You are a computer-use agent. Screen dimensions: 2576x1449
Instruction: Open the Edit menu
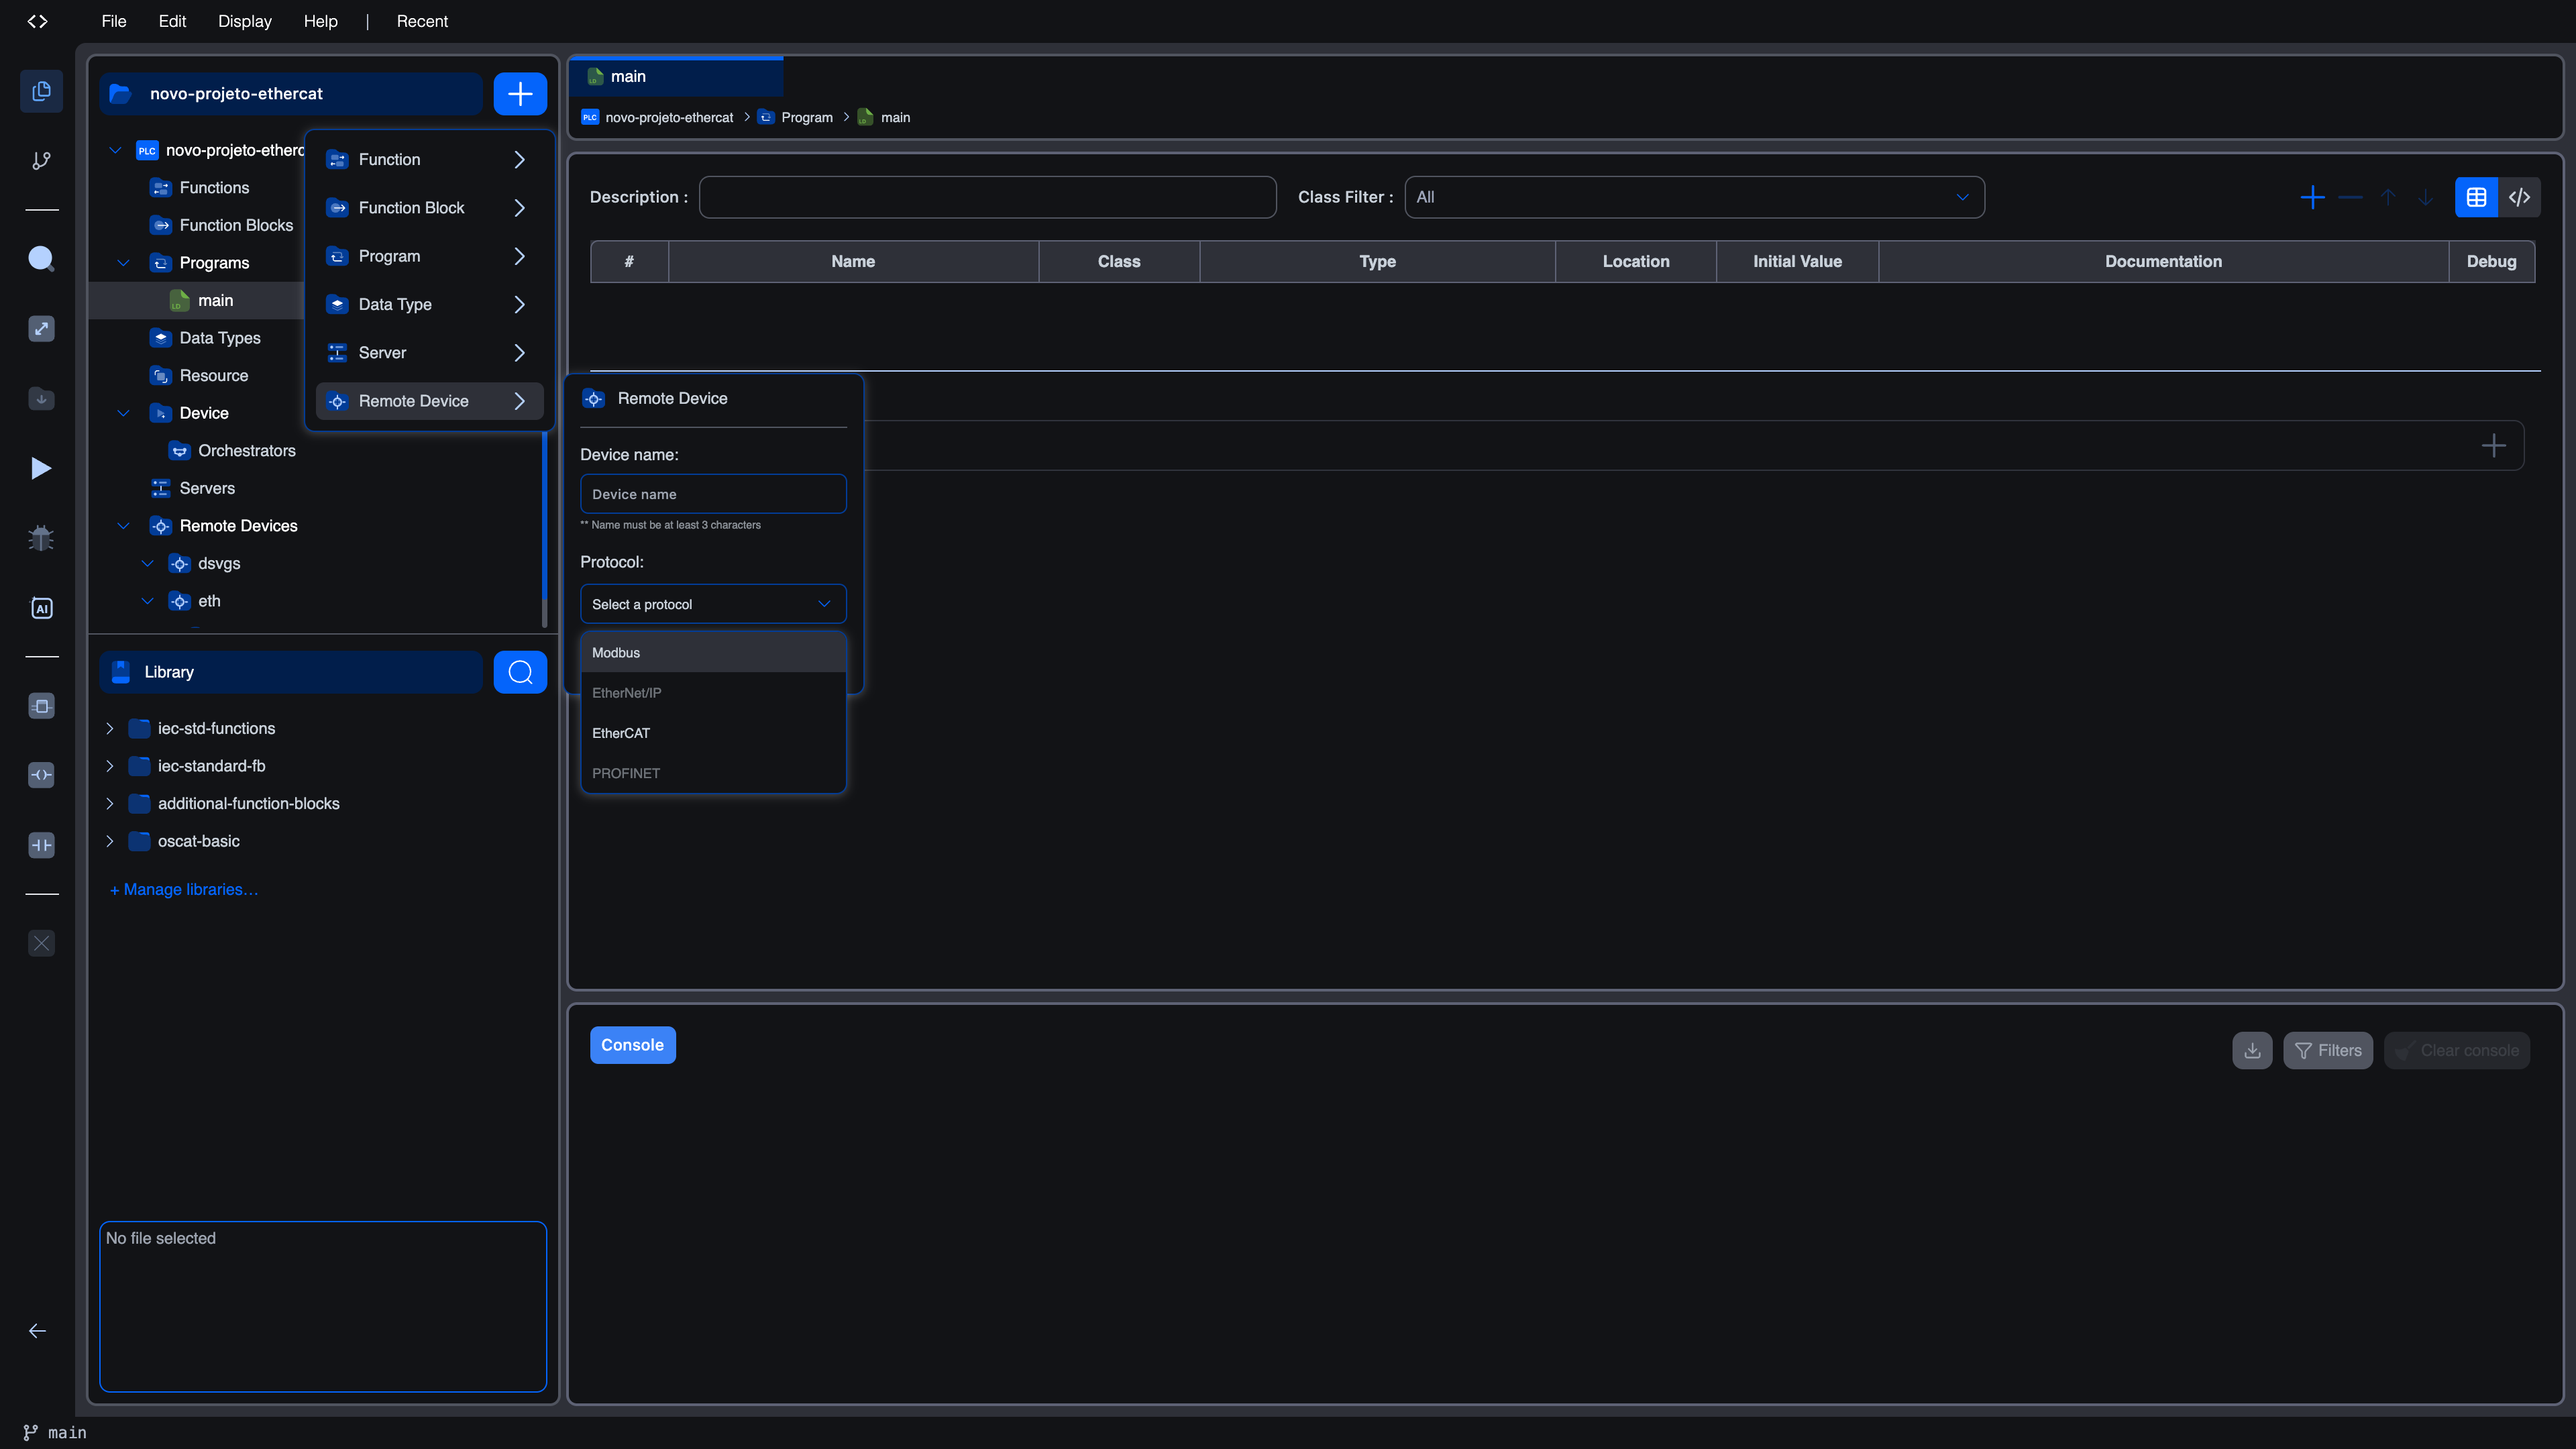pos(172,21)
